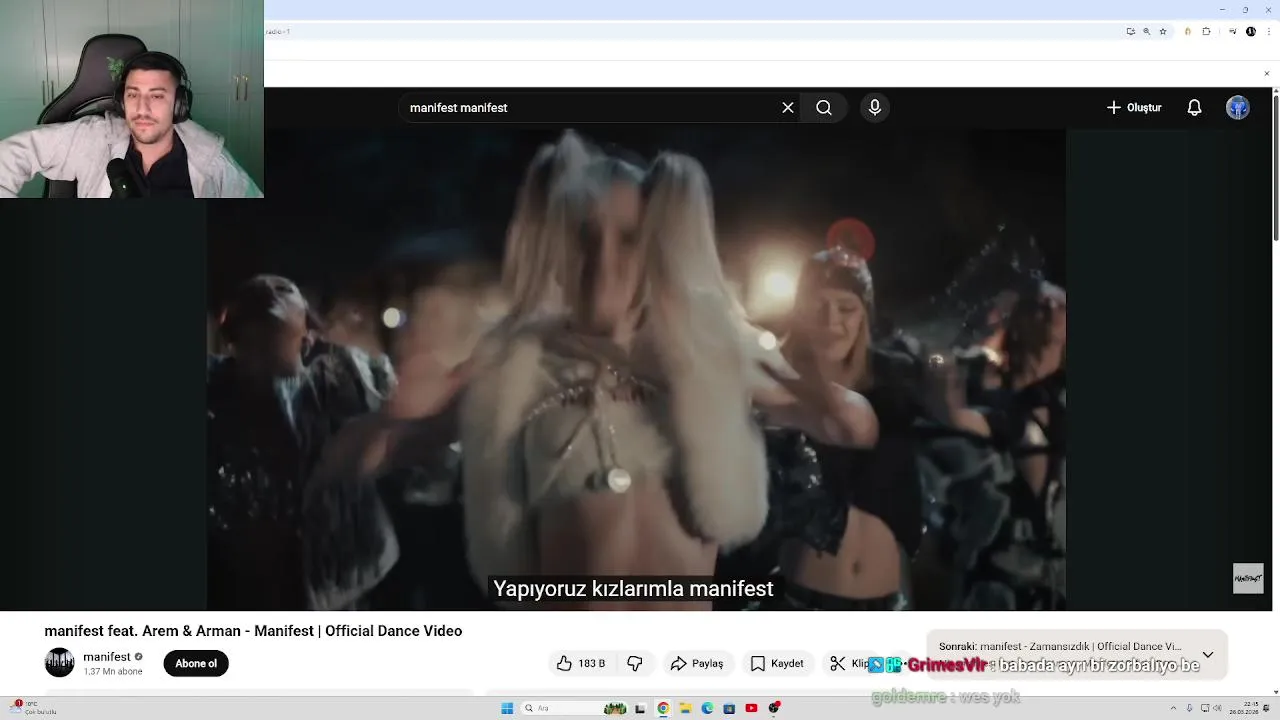Bookmark this page with the star icon
Image resolution: width=1280 pixels, height=720 pixels.
pos(1163,31)
